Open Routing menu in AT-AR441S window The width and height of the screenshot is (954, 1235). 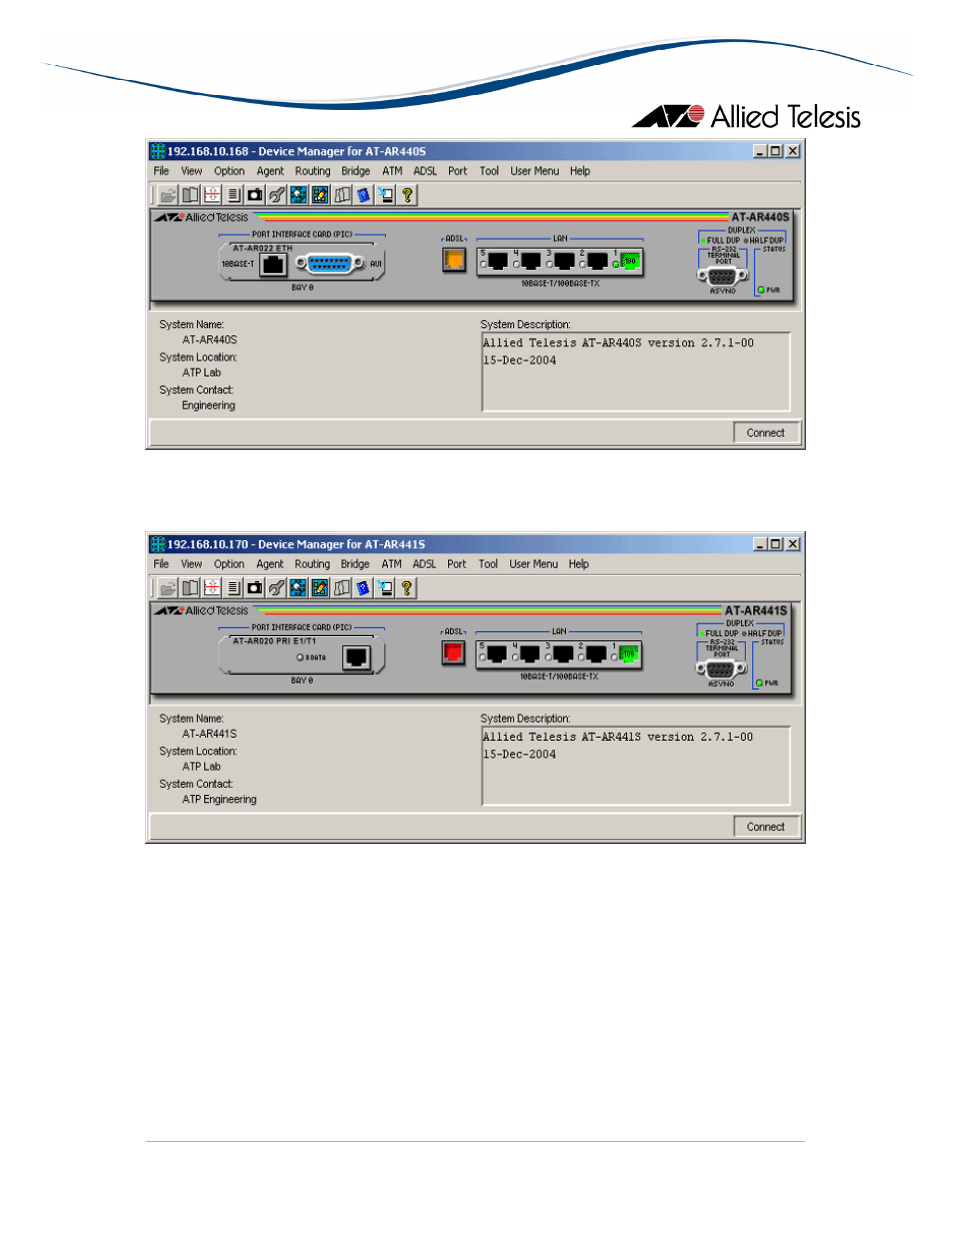(x=312, y=564)
